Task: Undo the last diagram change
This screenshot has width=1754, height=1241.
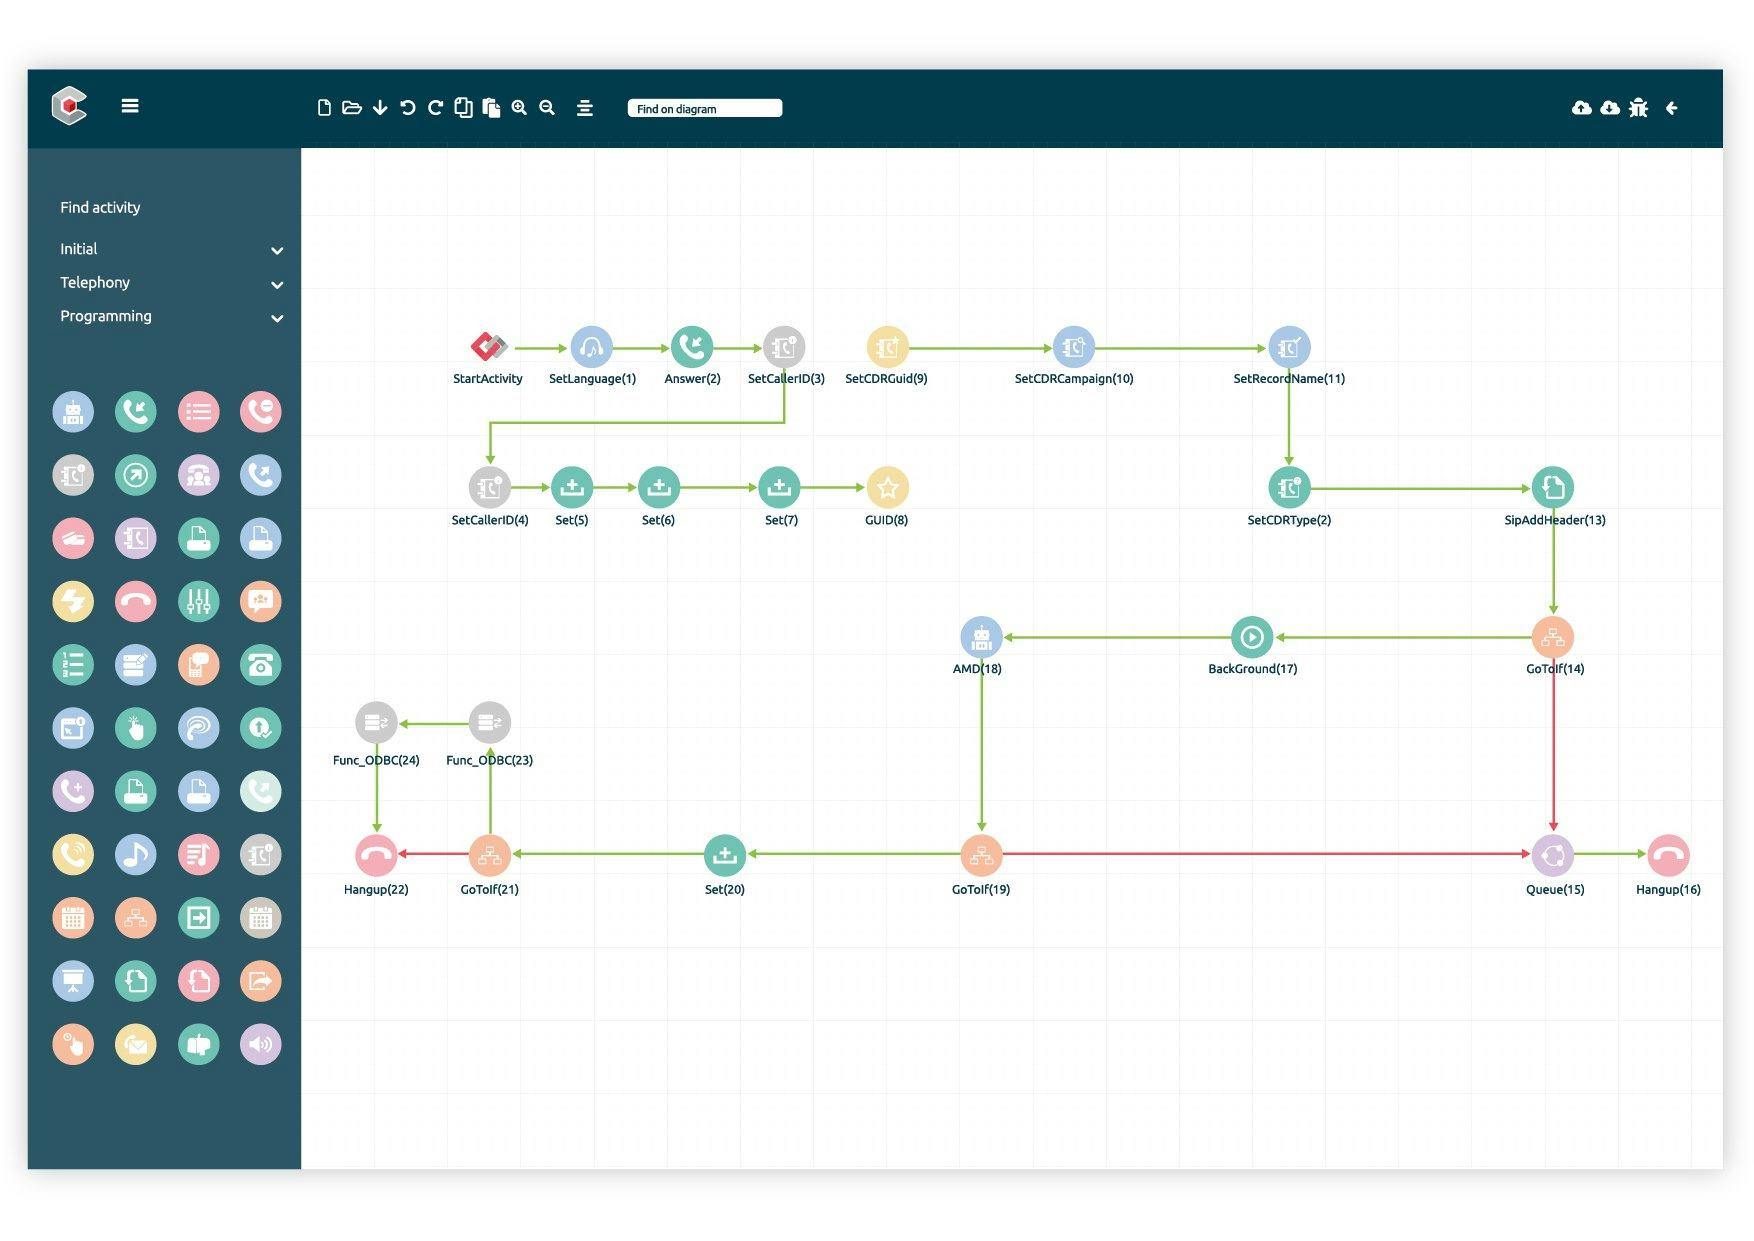Action: tap(407, 108)
